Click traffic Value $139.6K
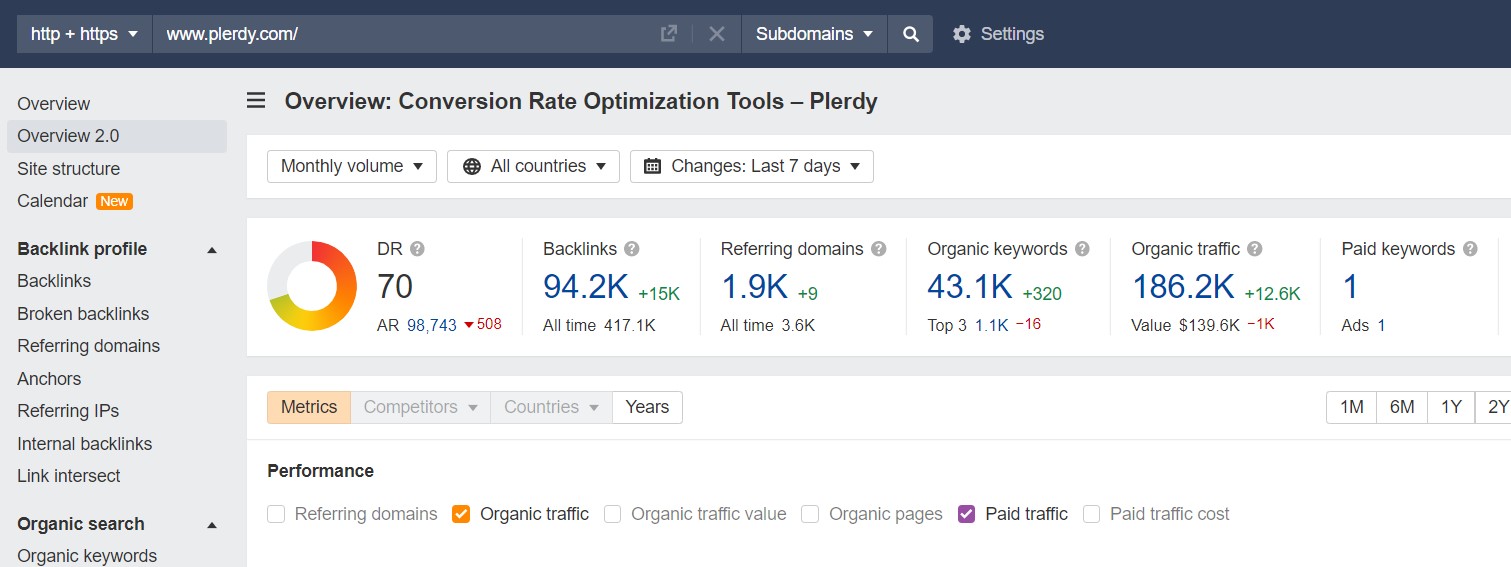The image size is (1511, 567). (1208, 325)
